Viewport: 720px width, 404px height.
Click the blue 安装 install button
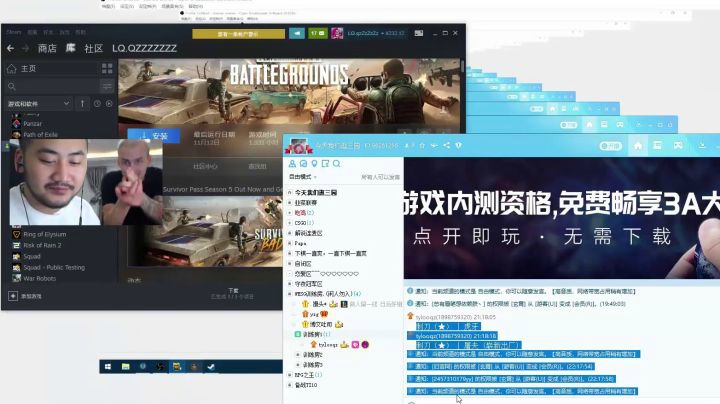pyautogui.click(x=154, y=136)
